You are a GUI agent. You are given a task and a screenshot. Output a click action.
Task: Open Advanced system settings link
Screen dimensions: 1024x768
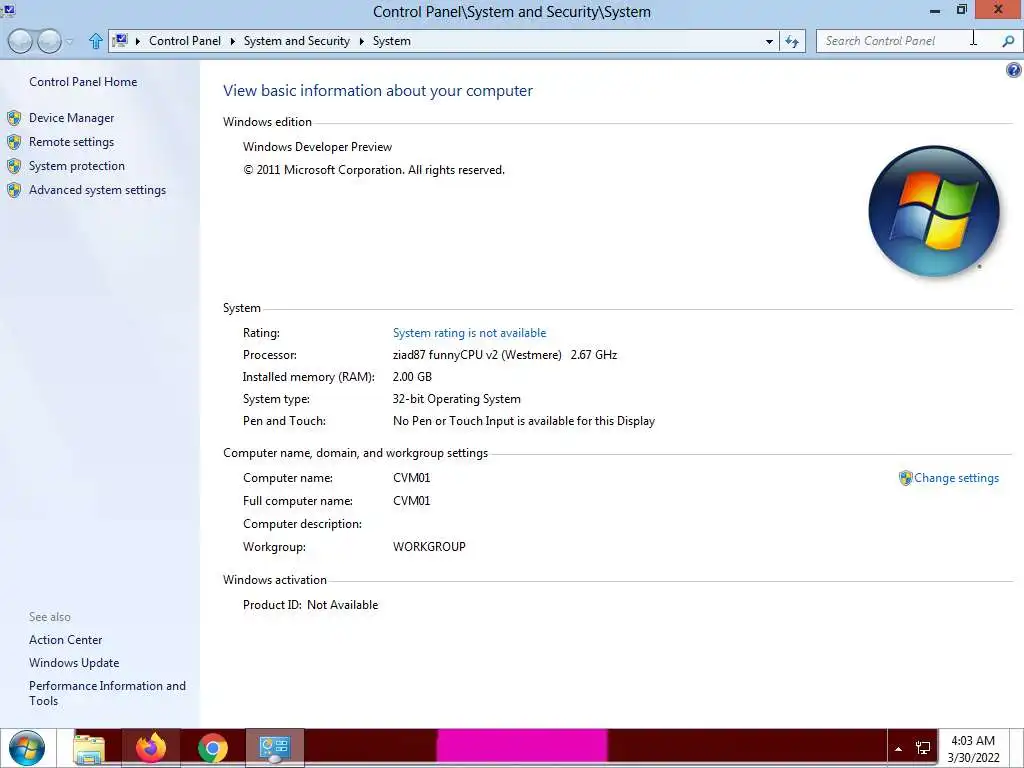tap(97, 190)
